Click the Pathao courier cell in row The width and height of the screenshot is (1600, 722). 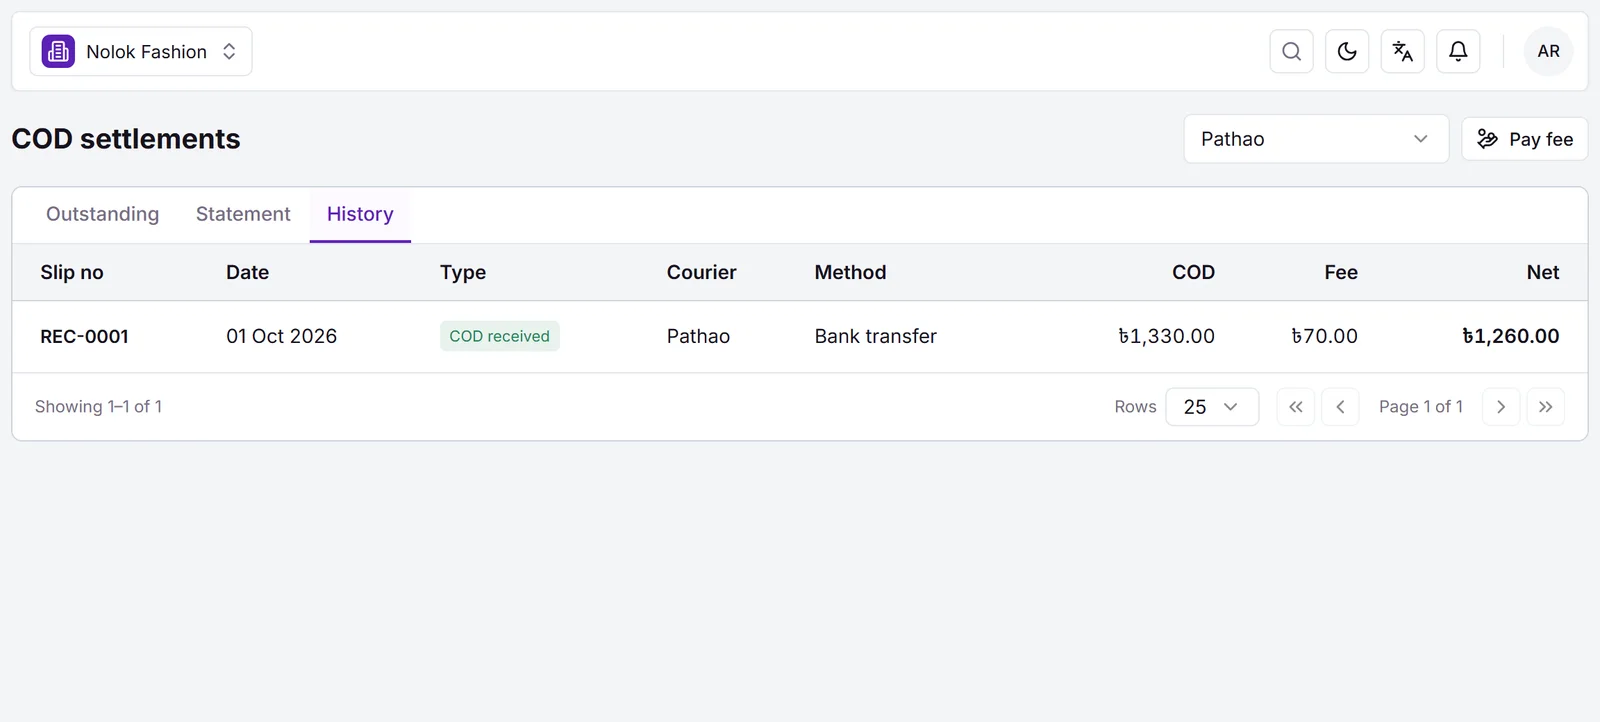(698, 337)
